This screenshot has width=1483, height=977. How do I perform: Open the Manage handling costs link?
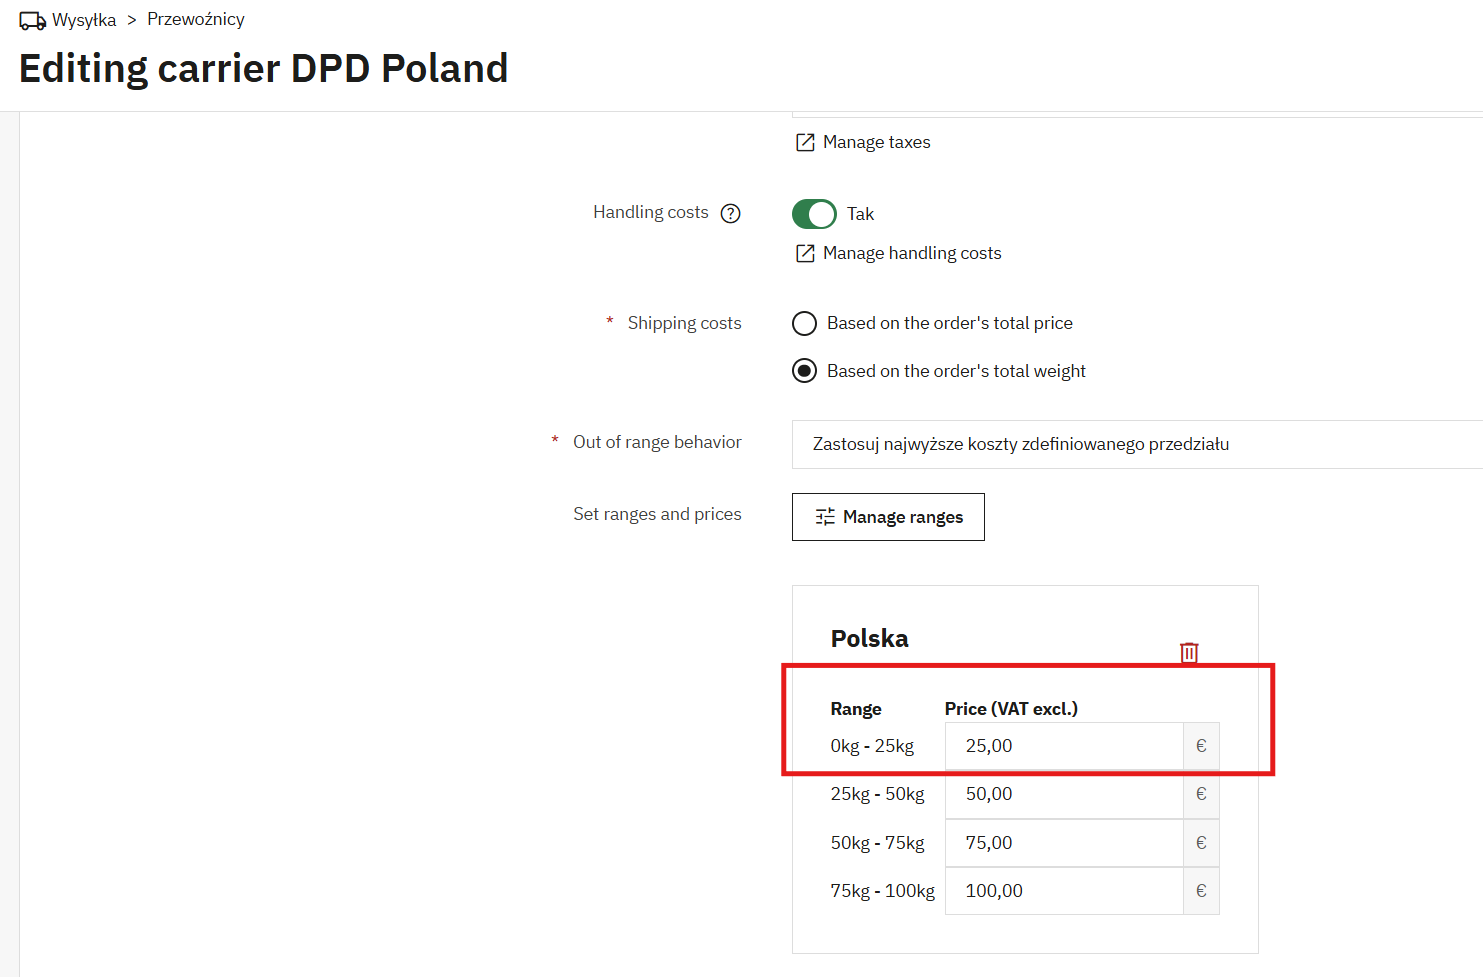[x=912, y=253]
